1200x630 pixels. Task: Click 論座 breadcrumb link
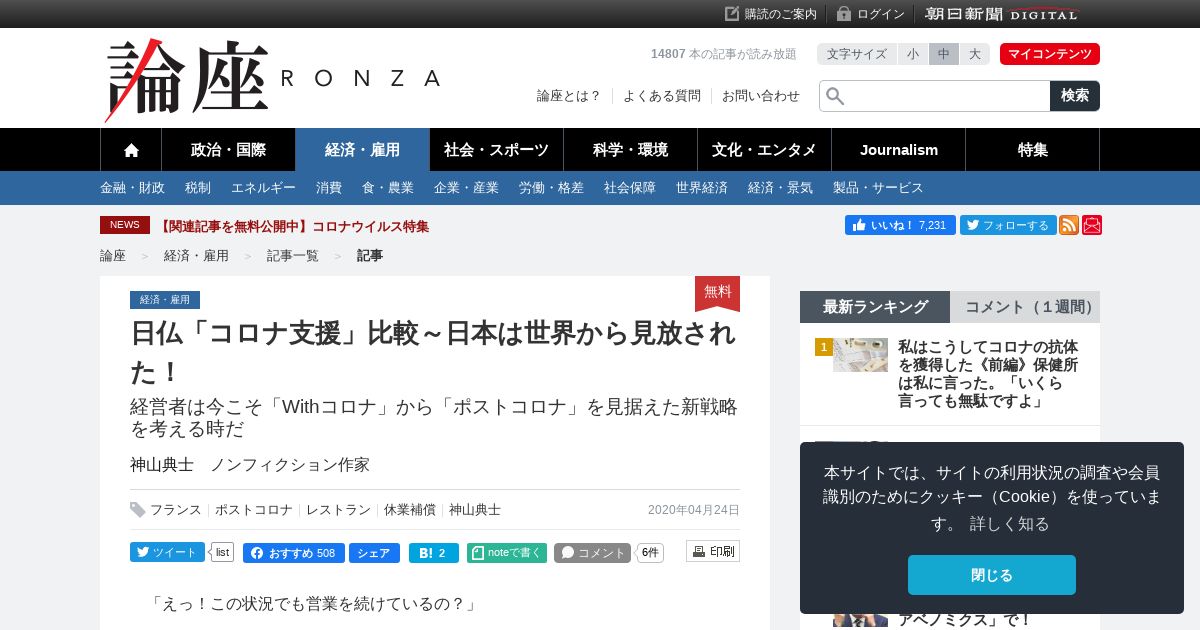tap(113, 256)
